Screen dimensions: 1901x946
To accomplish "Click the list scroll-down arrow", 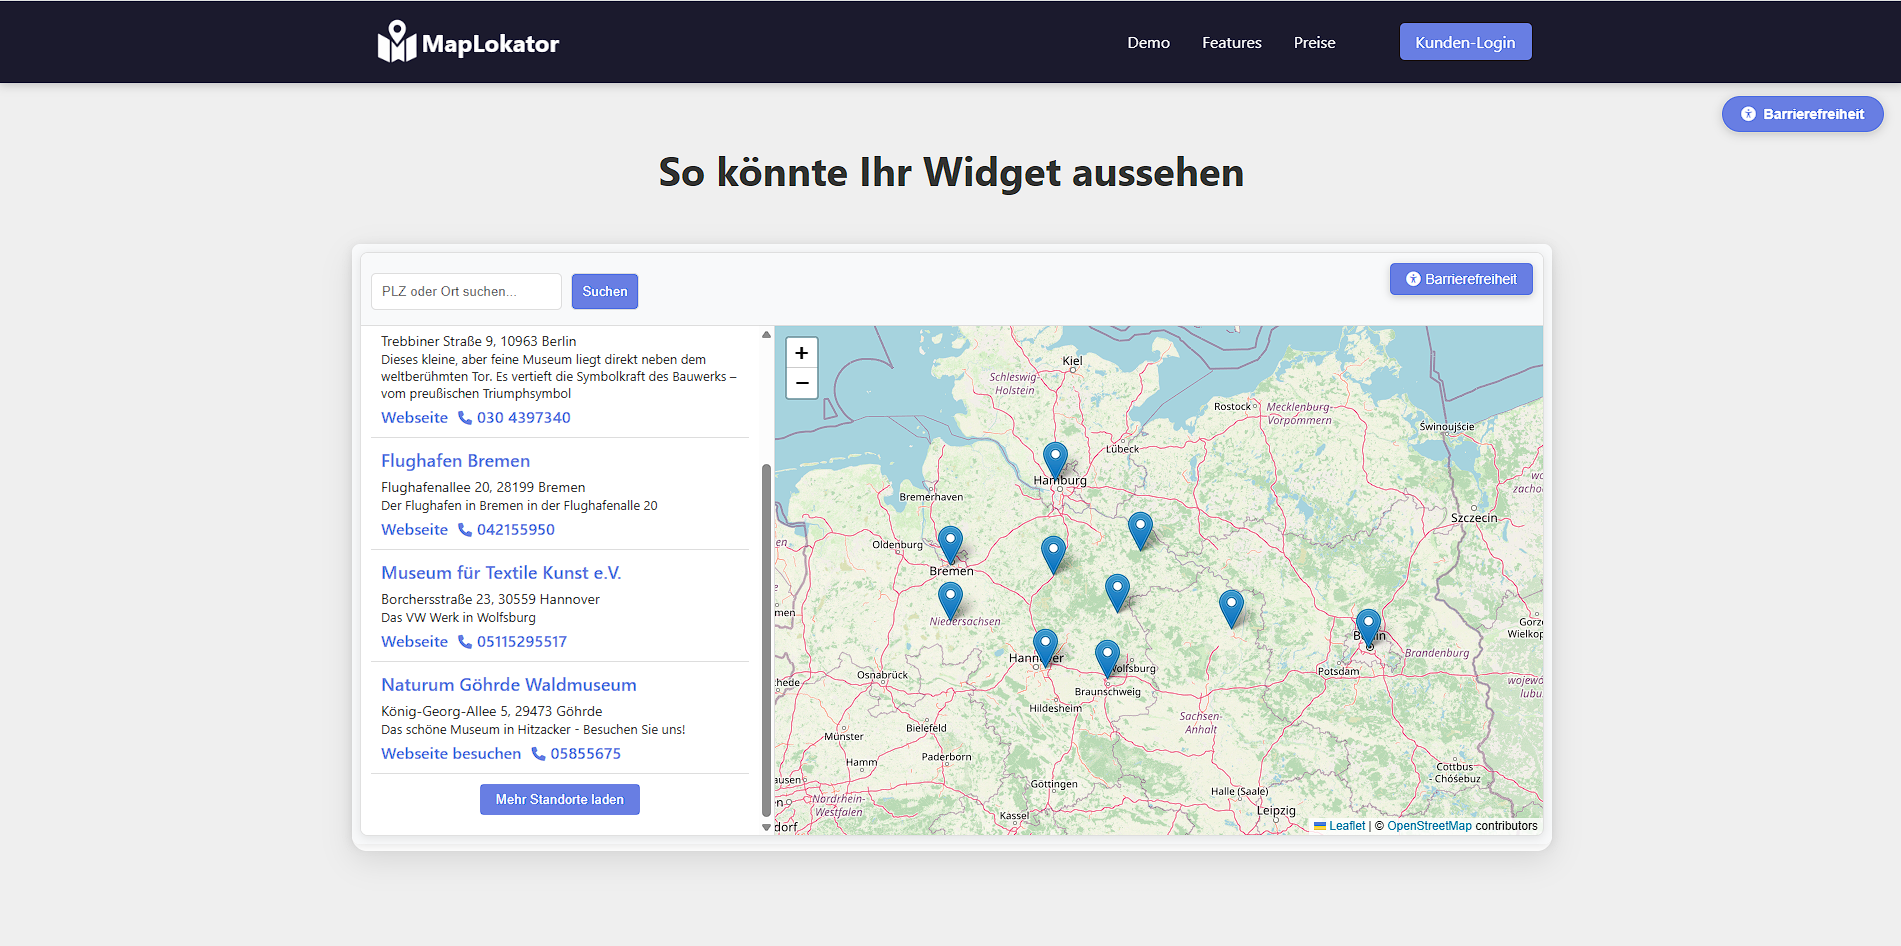I will point(766,827).
